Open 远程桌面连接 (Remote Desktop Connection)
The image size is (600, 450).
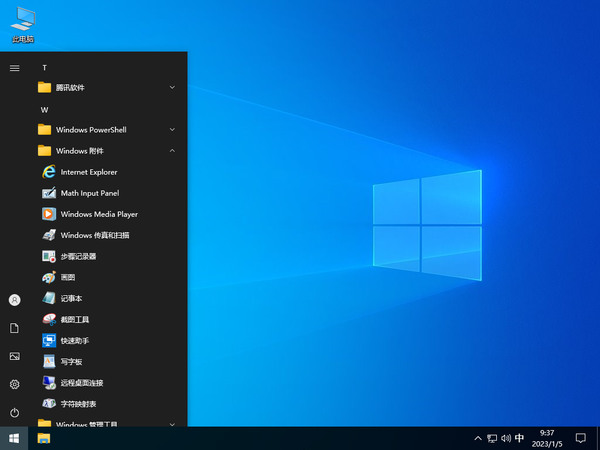pos(81,382)
